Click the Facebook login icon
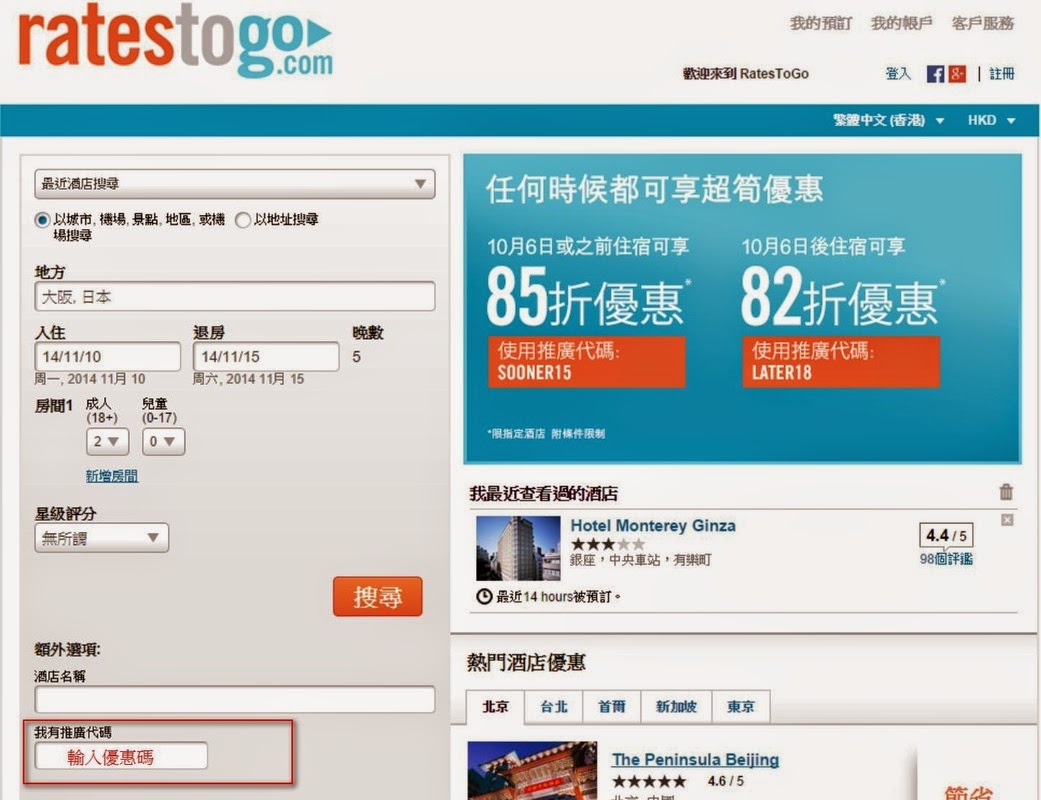 [x=935, y=73]
